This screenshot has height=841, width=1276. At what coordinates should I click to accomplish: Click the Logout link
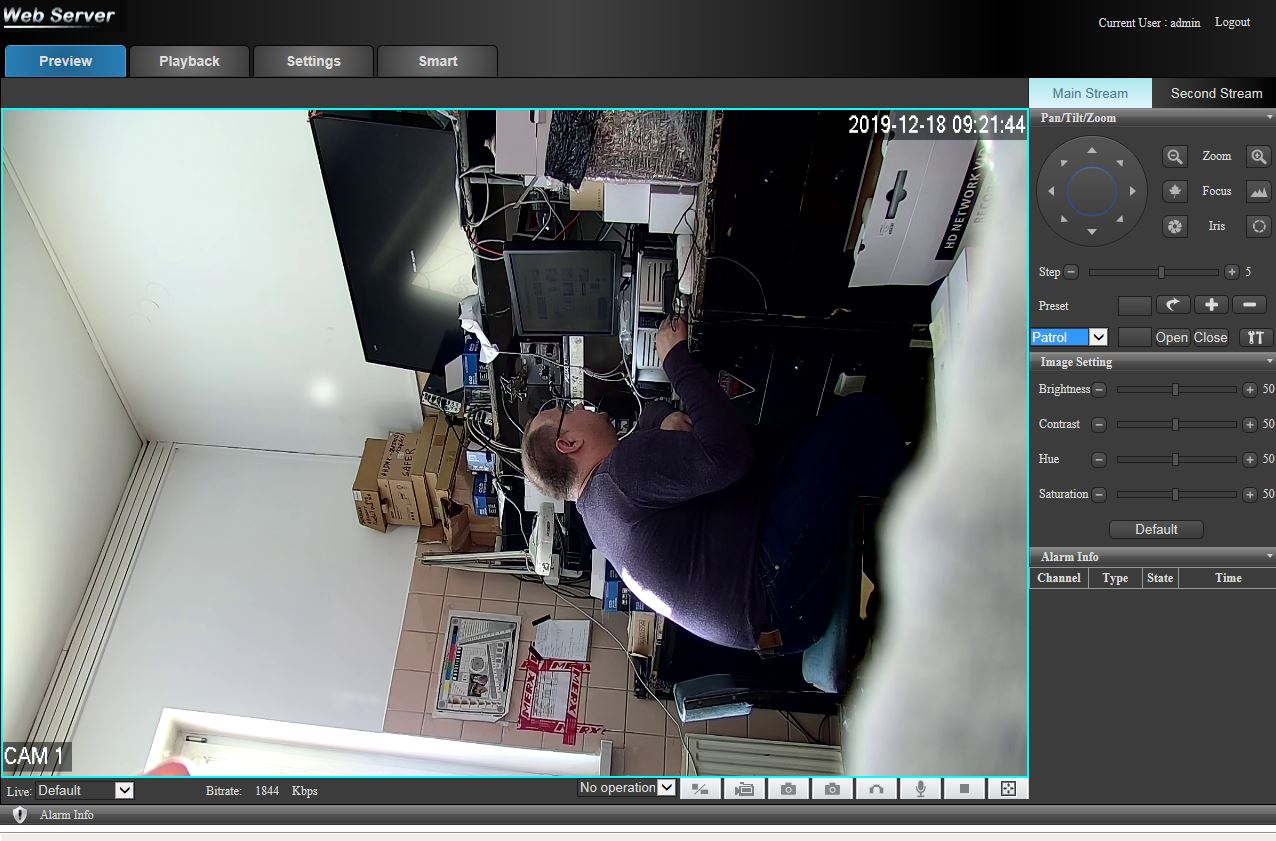(x=1232, y=22)
